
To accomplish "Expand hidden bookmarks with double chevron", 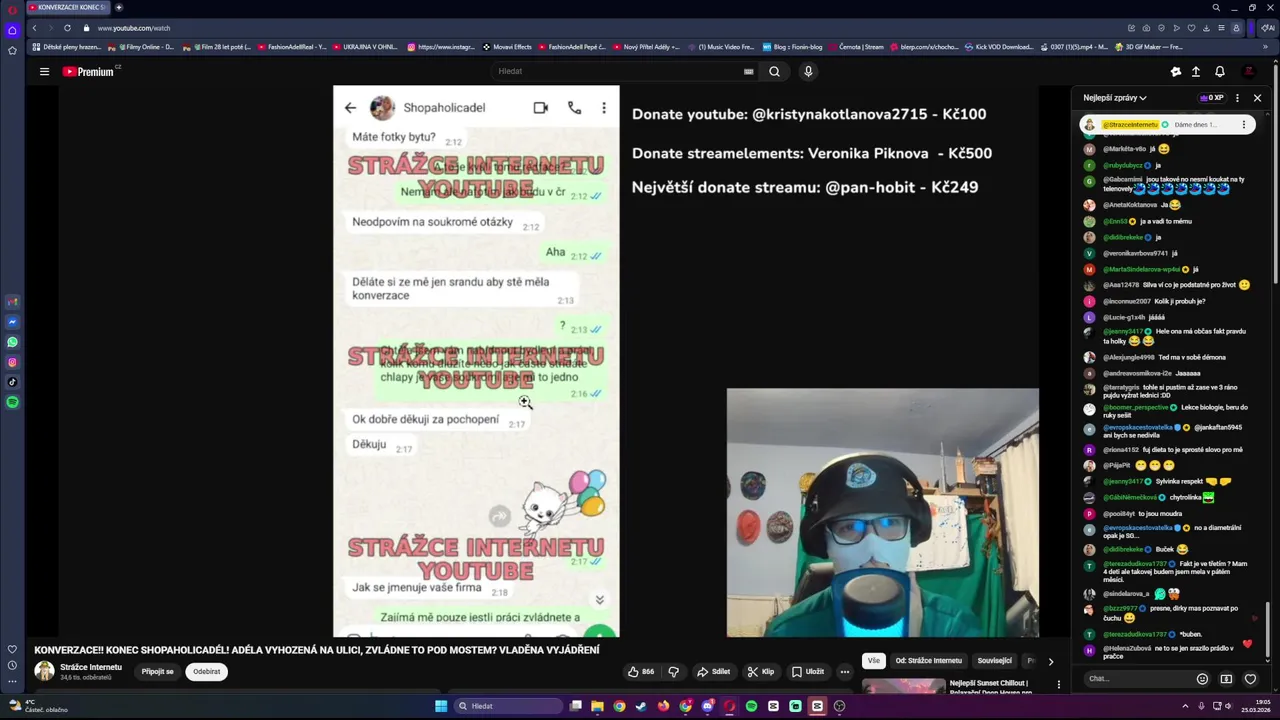I will [x=1267, y=47].
